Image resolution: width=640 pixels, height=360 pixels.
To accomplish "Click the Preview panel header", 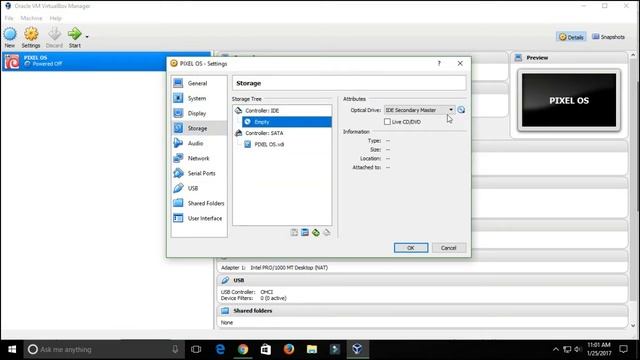I will click(x=569, y=58).
